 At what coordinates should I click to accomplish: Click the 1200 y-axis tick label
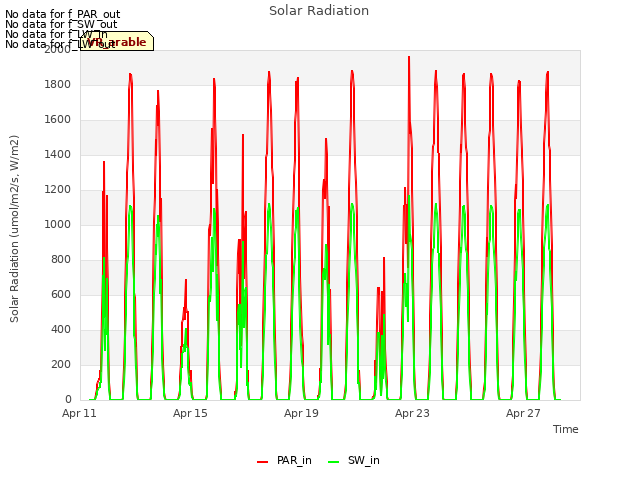[58, 190]
